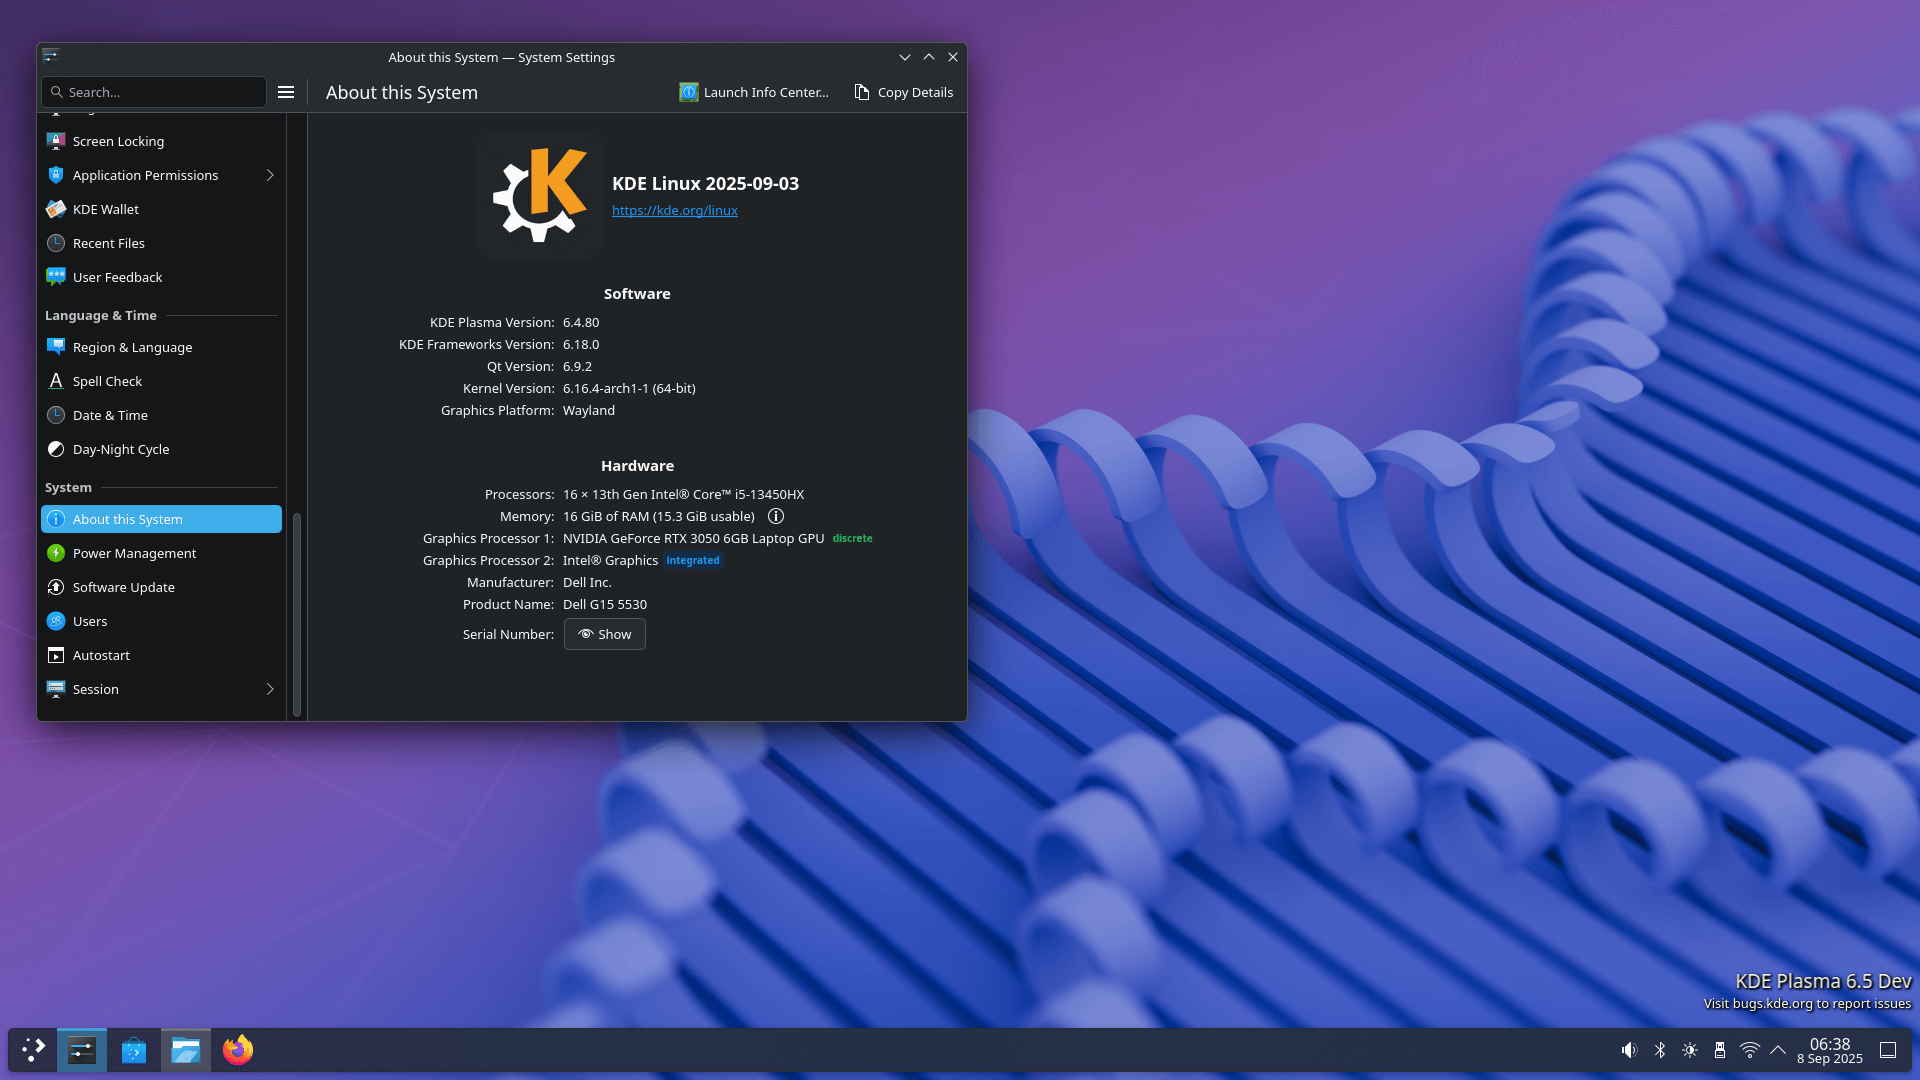Select the KDE Wallet settings icon
Viewport: 1920px width, 1080px height.
pyautogui.click(x=56, y=209)
